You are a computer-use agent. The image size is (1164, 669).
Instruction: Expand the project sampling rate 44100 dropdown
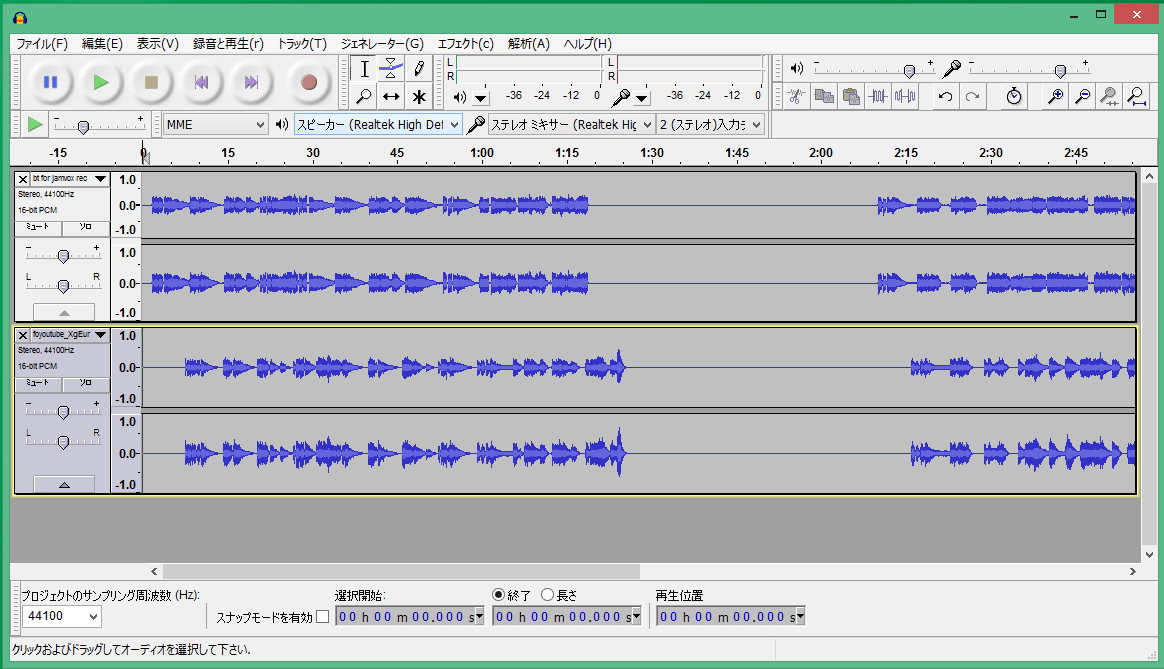tap(62, 617)
